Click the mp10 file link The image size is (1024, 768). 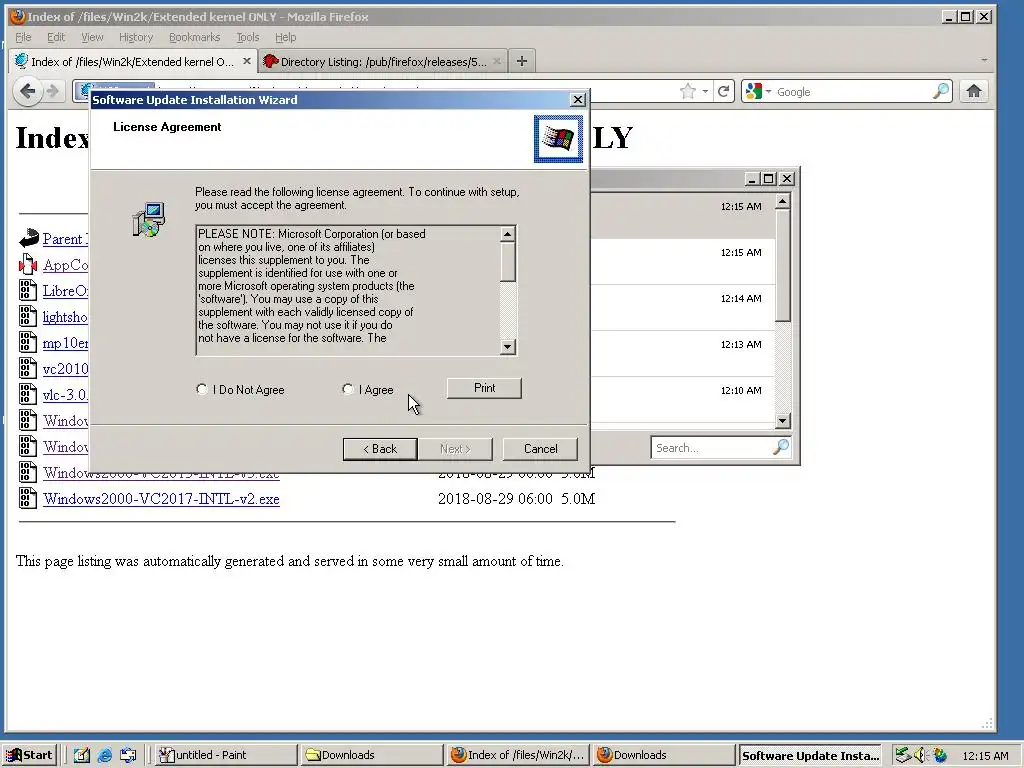point(65,343)
